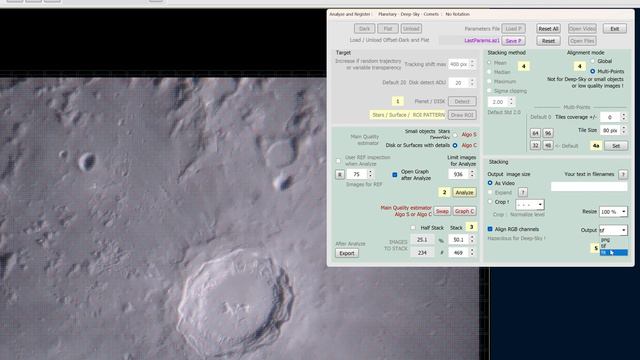Screen dimensions: 640x360
Task: Select tile size preset 64
Action: coord(536,133)
